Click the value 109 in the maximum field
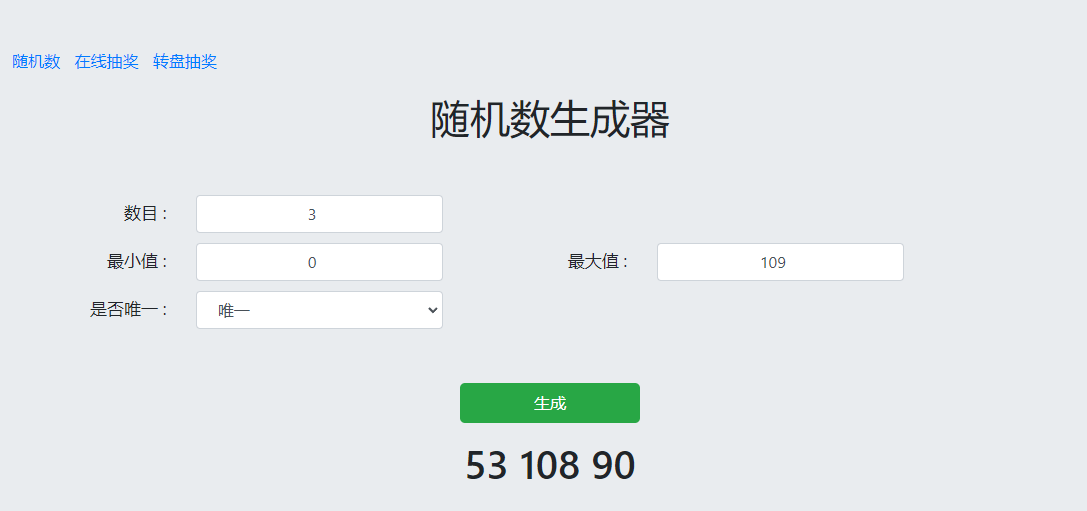The width and height of the screenshot is (1087, 511). (773, 263)
